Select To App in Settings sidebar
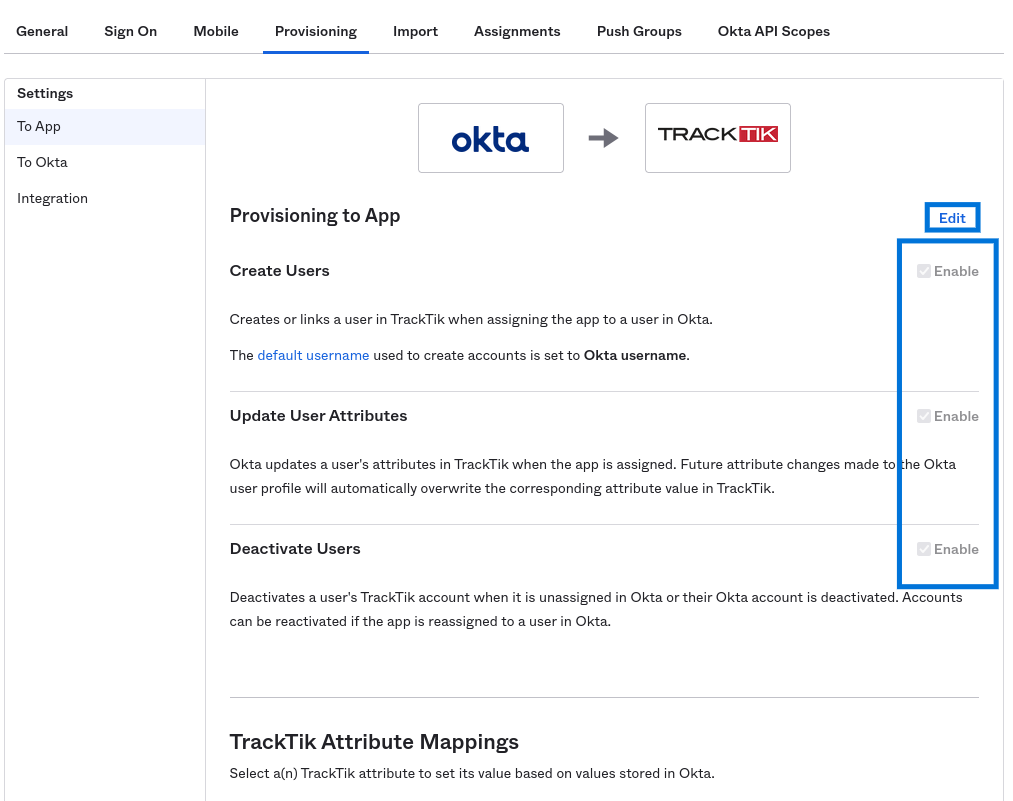The height and width of the screenshot is (801, 1013). click(x=105, y=127)
